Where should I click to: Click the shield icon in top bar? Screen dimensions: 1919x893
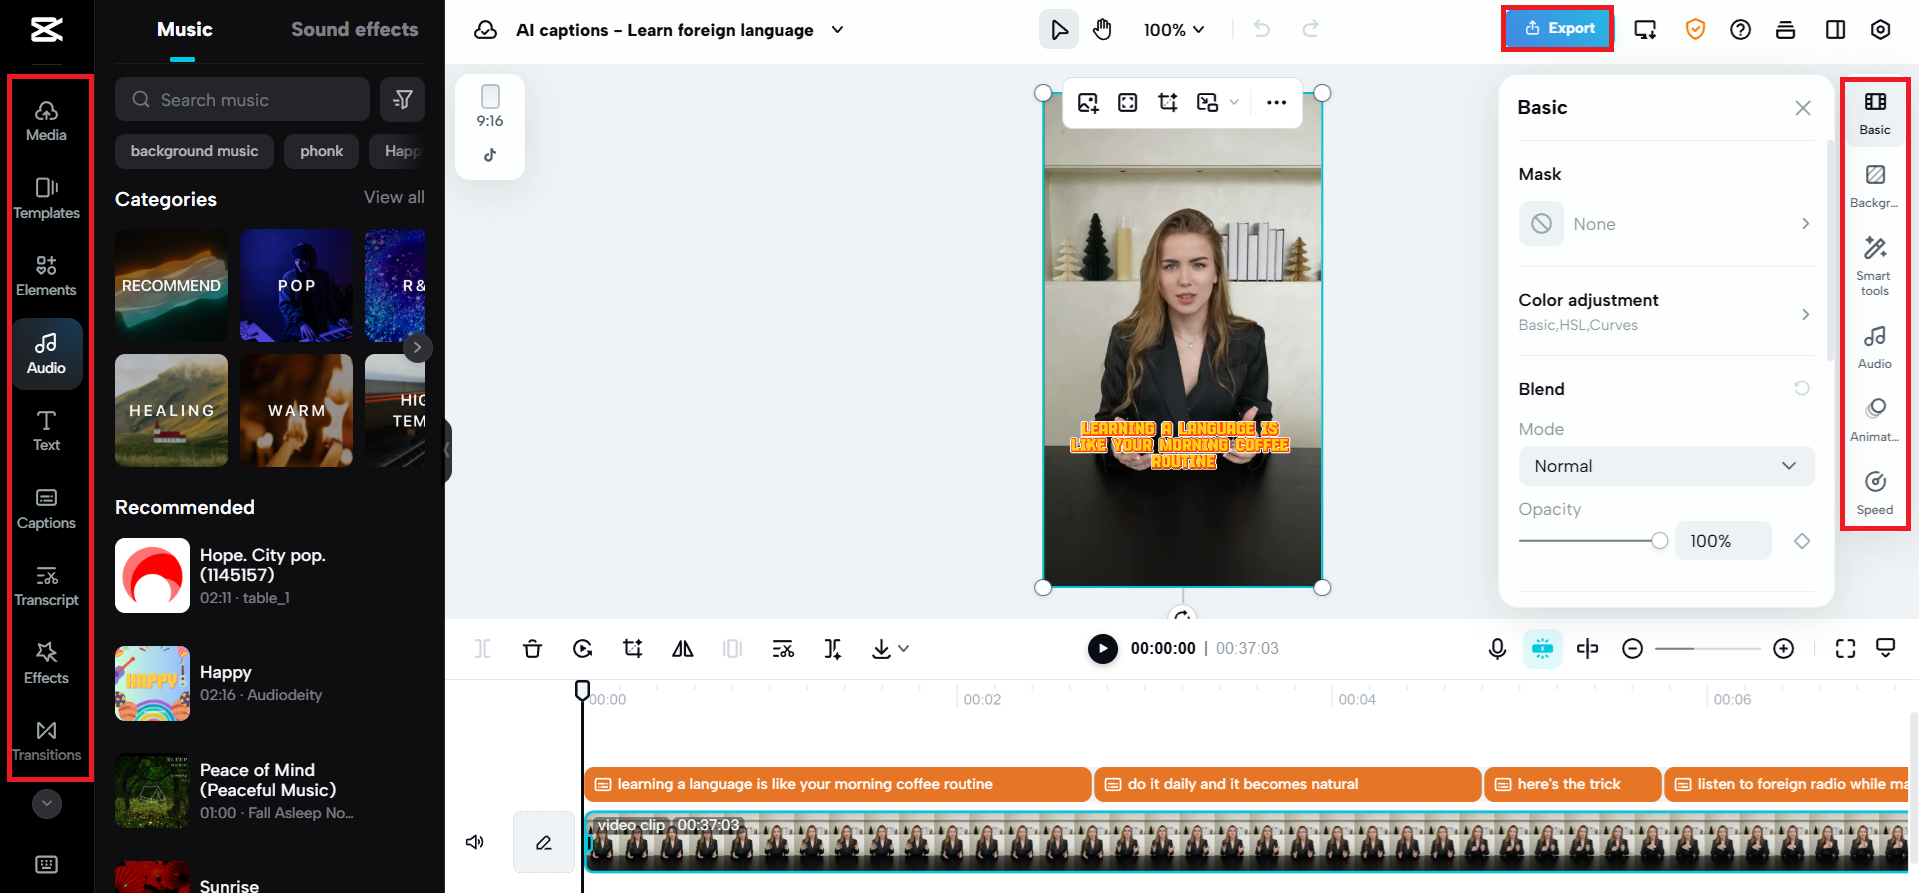click(1695, 30)
